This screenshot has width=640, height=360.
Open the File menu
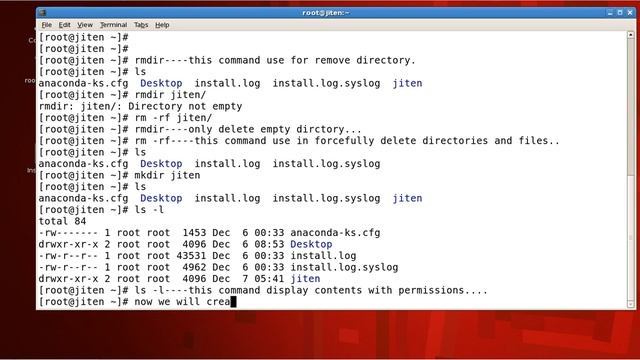47,25
